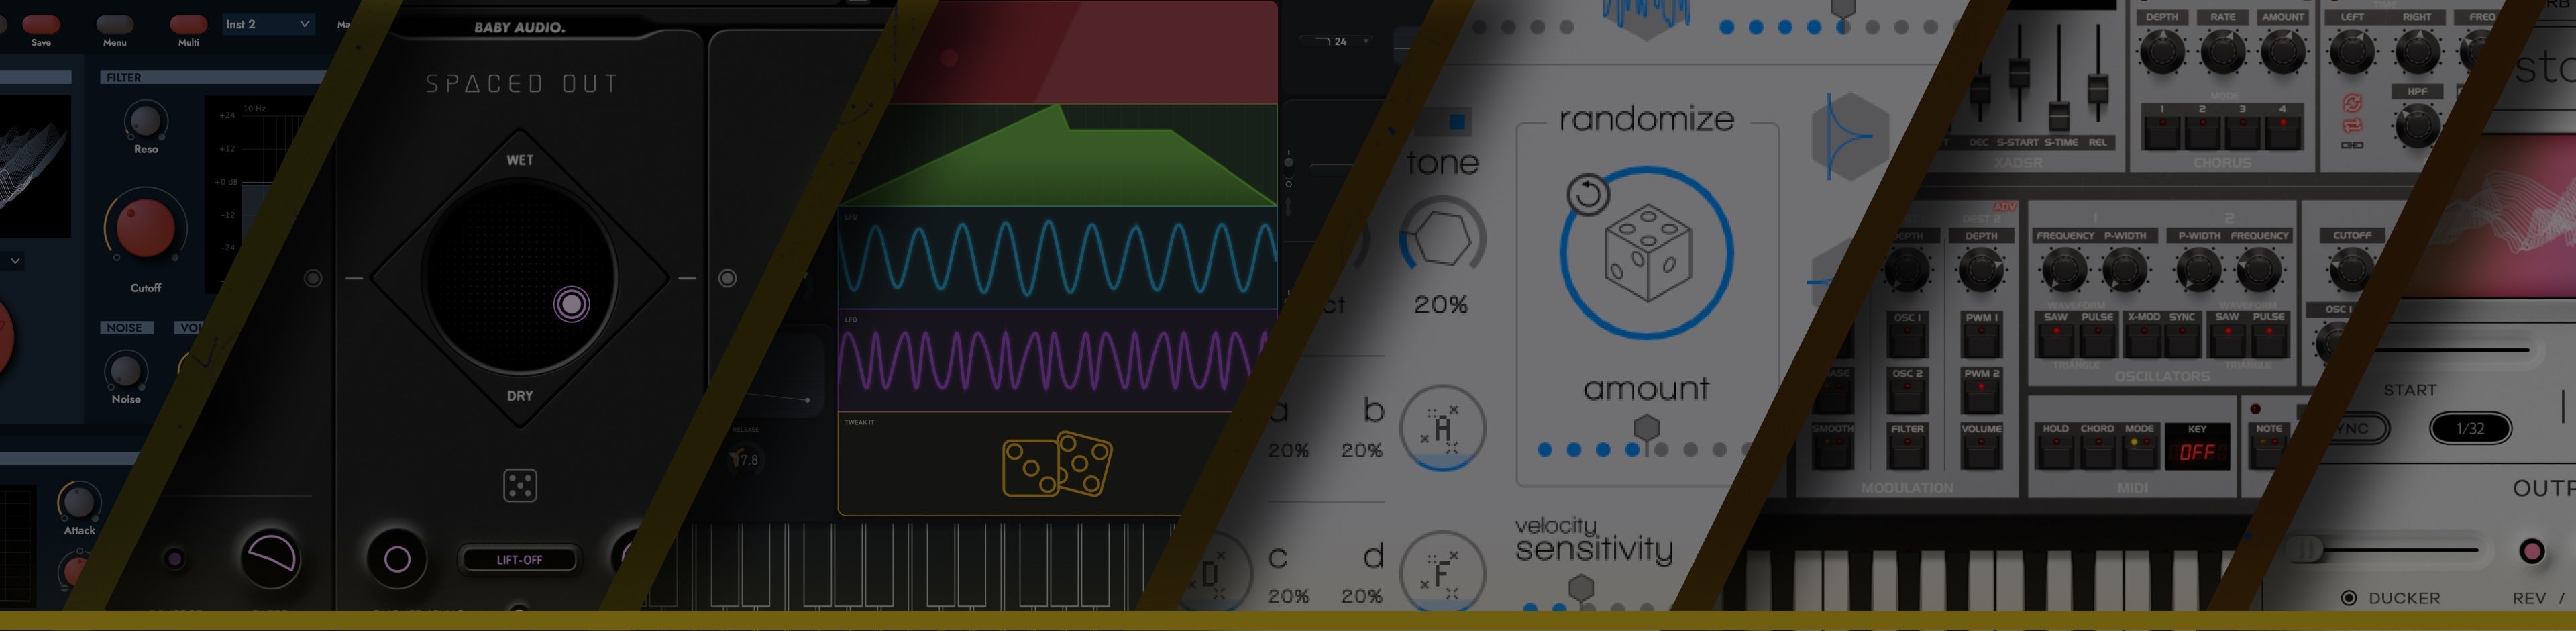Image resolution: width=2576 pixels, height=631 pixels.
Task: Click the purple puck in the WET/DRY pad
Action: 572,304
